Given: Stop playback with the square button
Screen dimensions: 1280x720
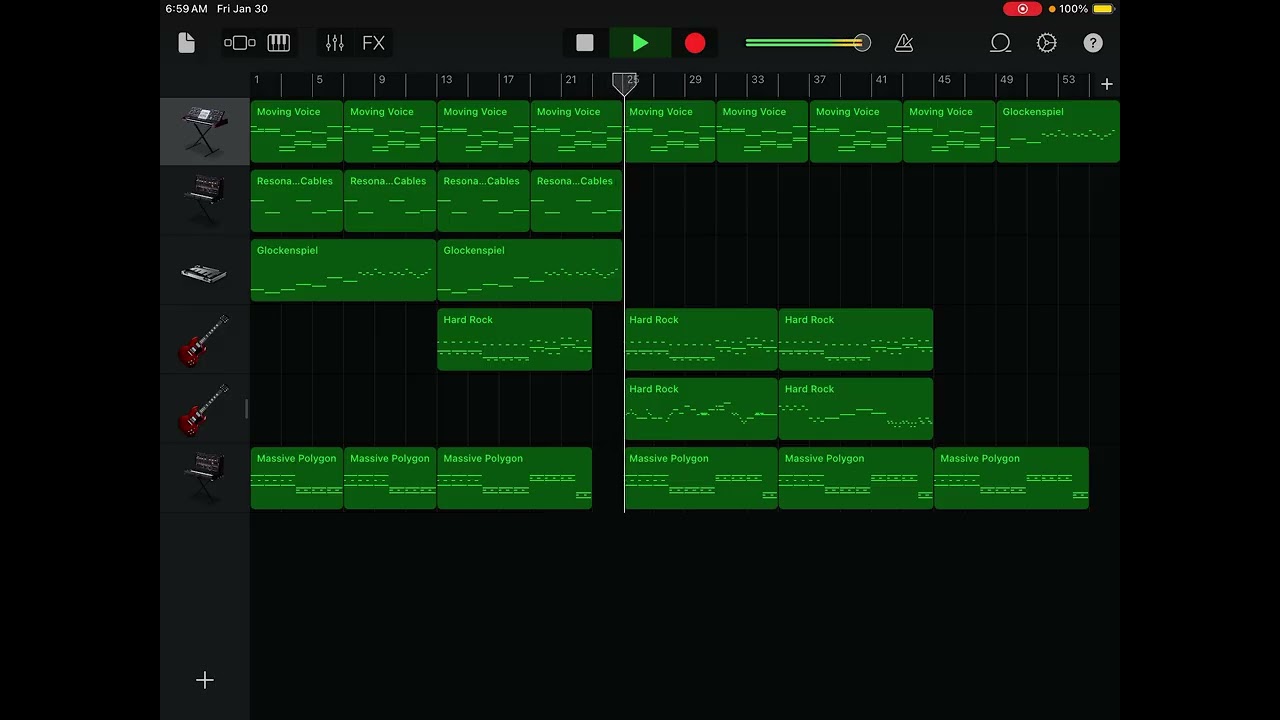Looking at the screenshot, I should [x=585, y=43].
